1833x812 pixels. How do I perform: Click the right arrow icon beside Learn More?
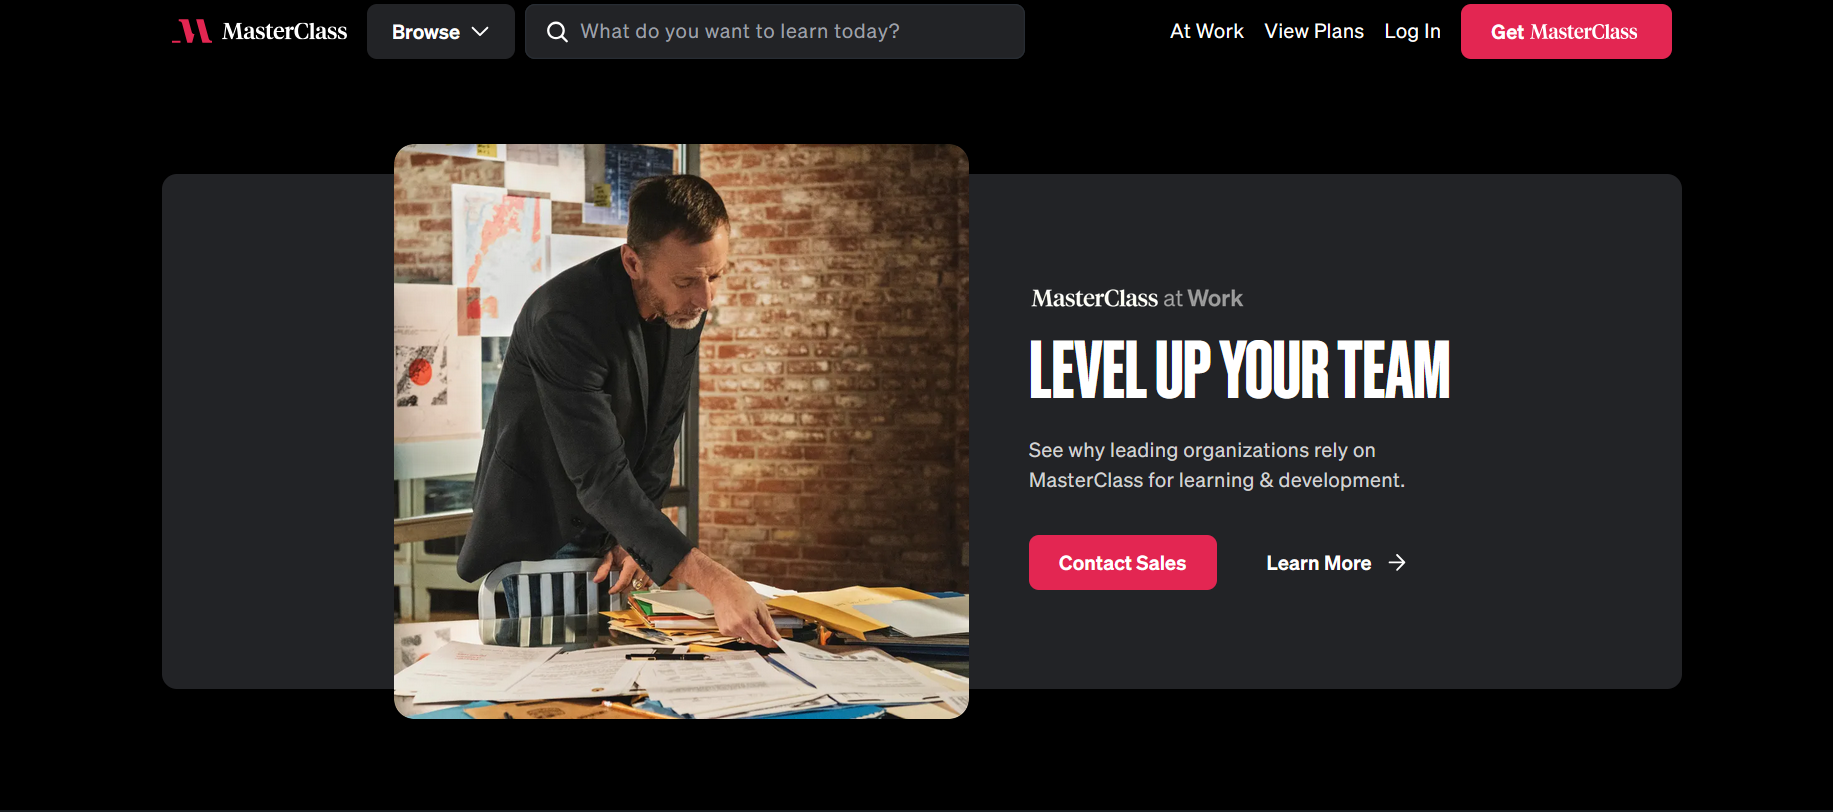pos(1397,563)
